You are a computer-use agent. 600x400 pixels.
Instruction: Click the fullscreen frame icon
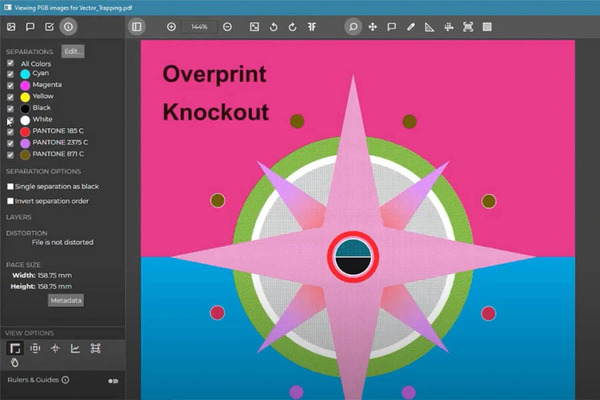click(x=468, y=27)
